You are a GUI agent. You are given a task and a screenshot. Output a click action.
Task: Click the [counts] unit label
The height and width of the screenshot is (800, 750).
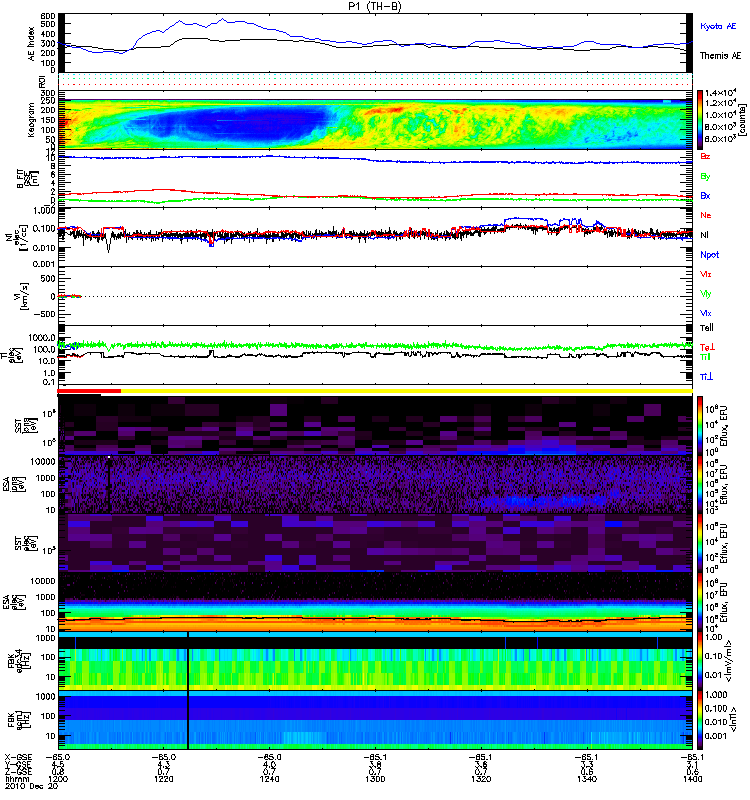[741, 120]
